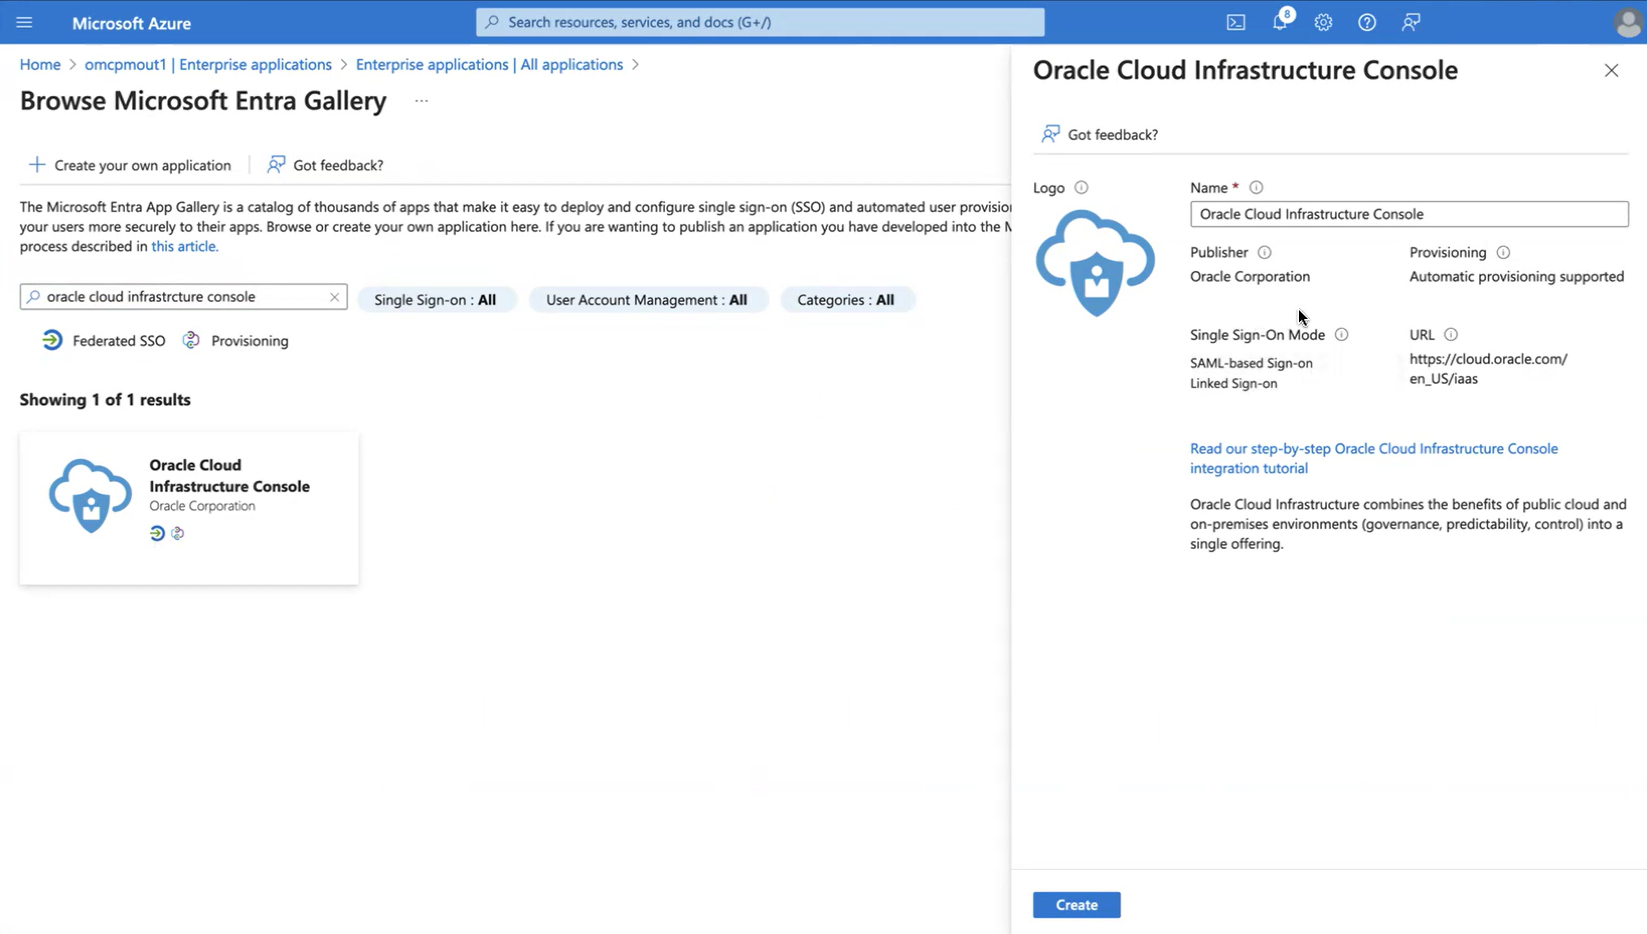Click the Create button
The image size is (1647, 934).
(x=1076, y=904)
